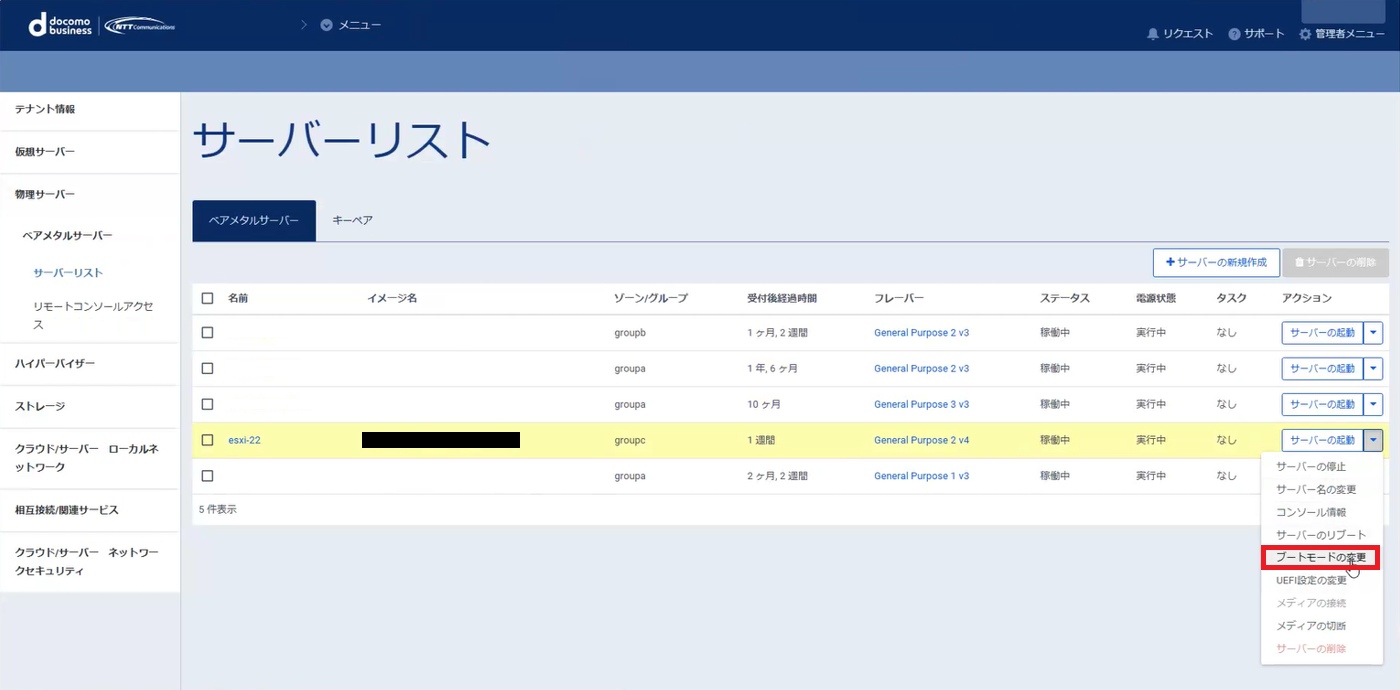Expand ハイパーバイザー in the sidebar
The image size is (1400, 690).
55,364
